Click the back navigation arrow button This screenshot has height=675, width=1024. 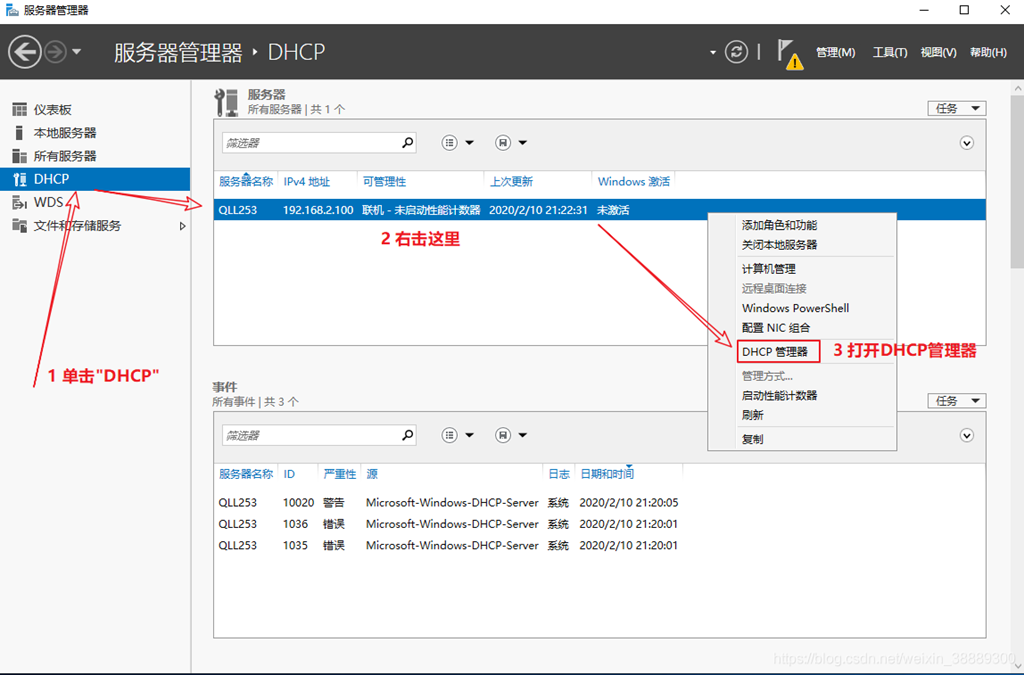pyautogui.click(x=25, y=52)
